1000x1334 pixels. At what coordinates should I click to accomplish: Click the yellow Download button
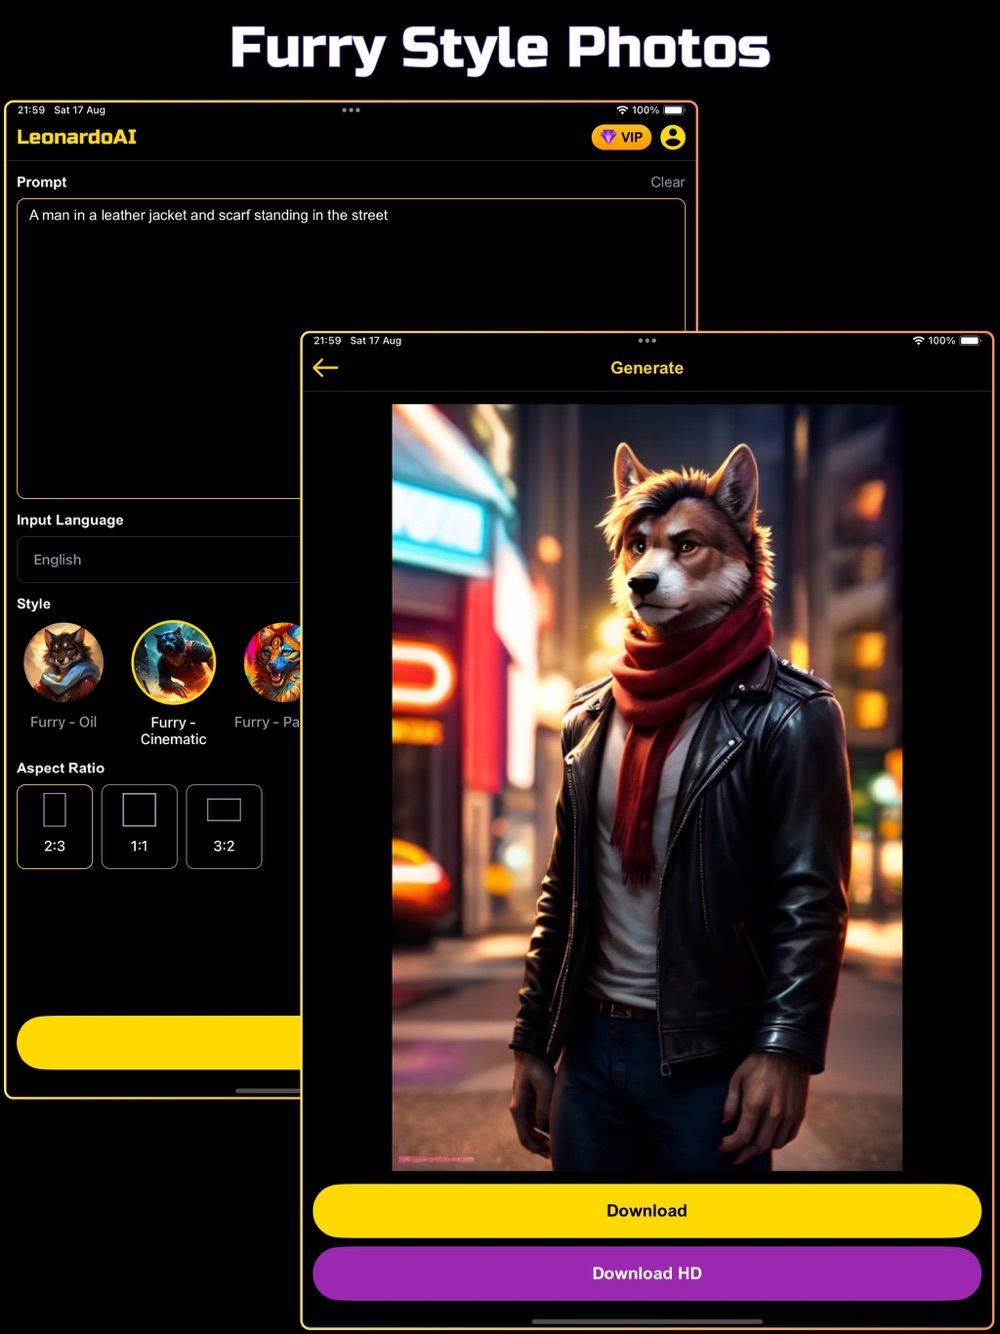pos(647,1211)
